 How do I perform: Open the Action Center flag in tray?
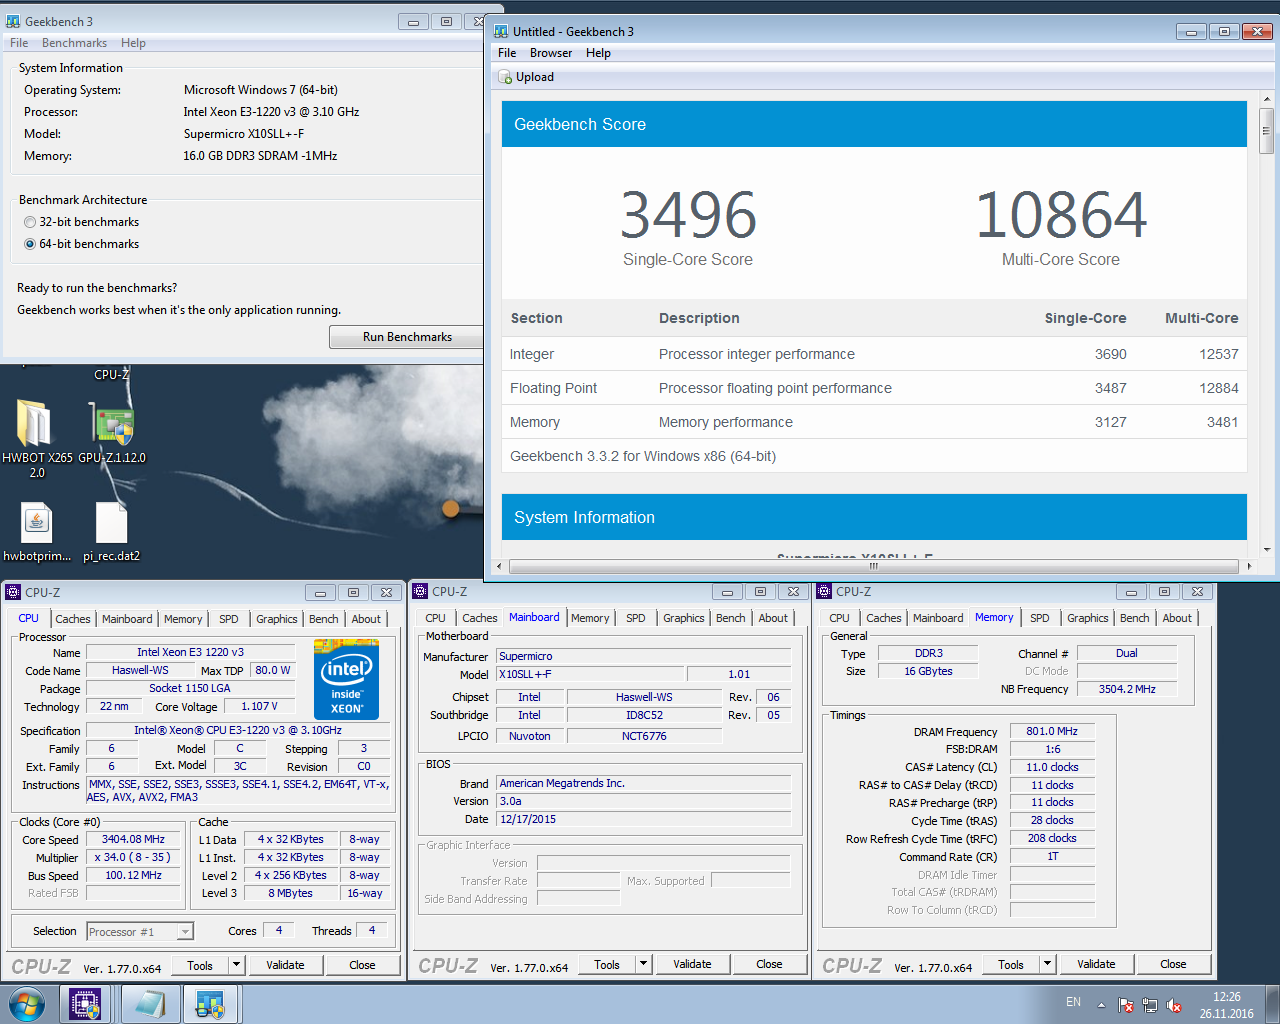[x=1126, y=1005]
